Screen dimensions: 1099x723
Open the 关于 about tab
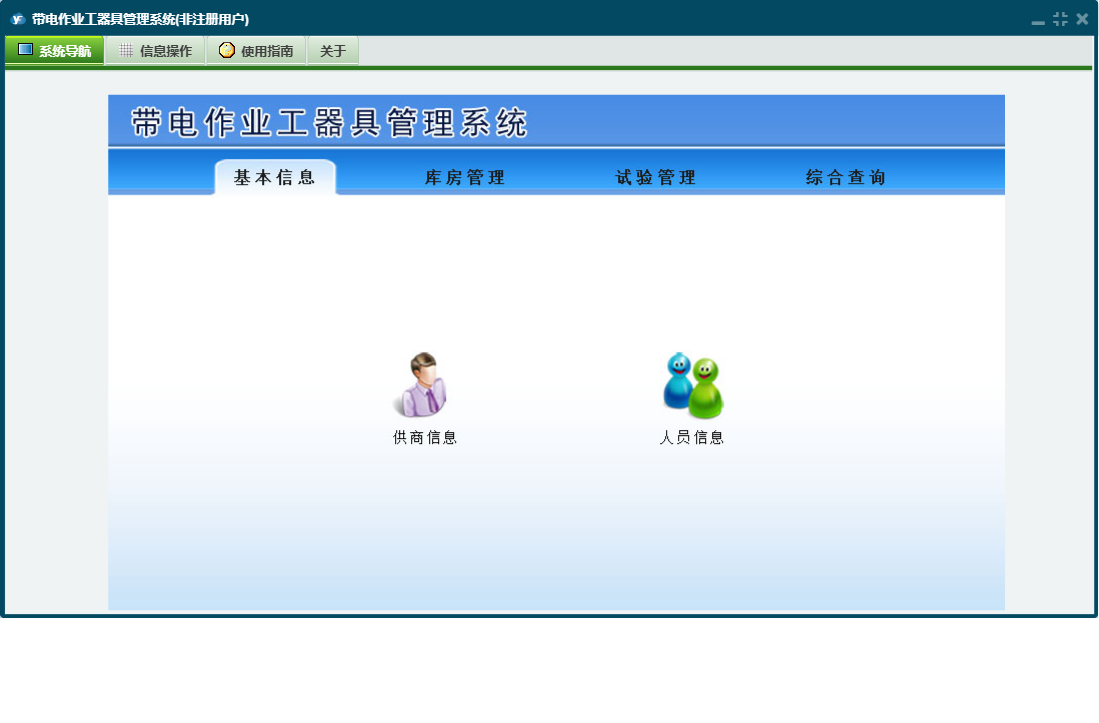(333, 50)
